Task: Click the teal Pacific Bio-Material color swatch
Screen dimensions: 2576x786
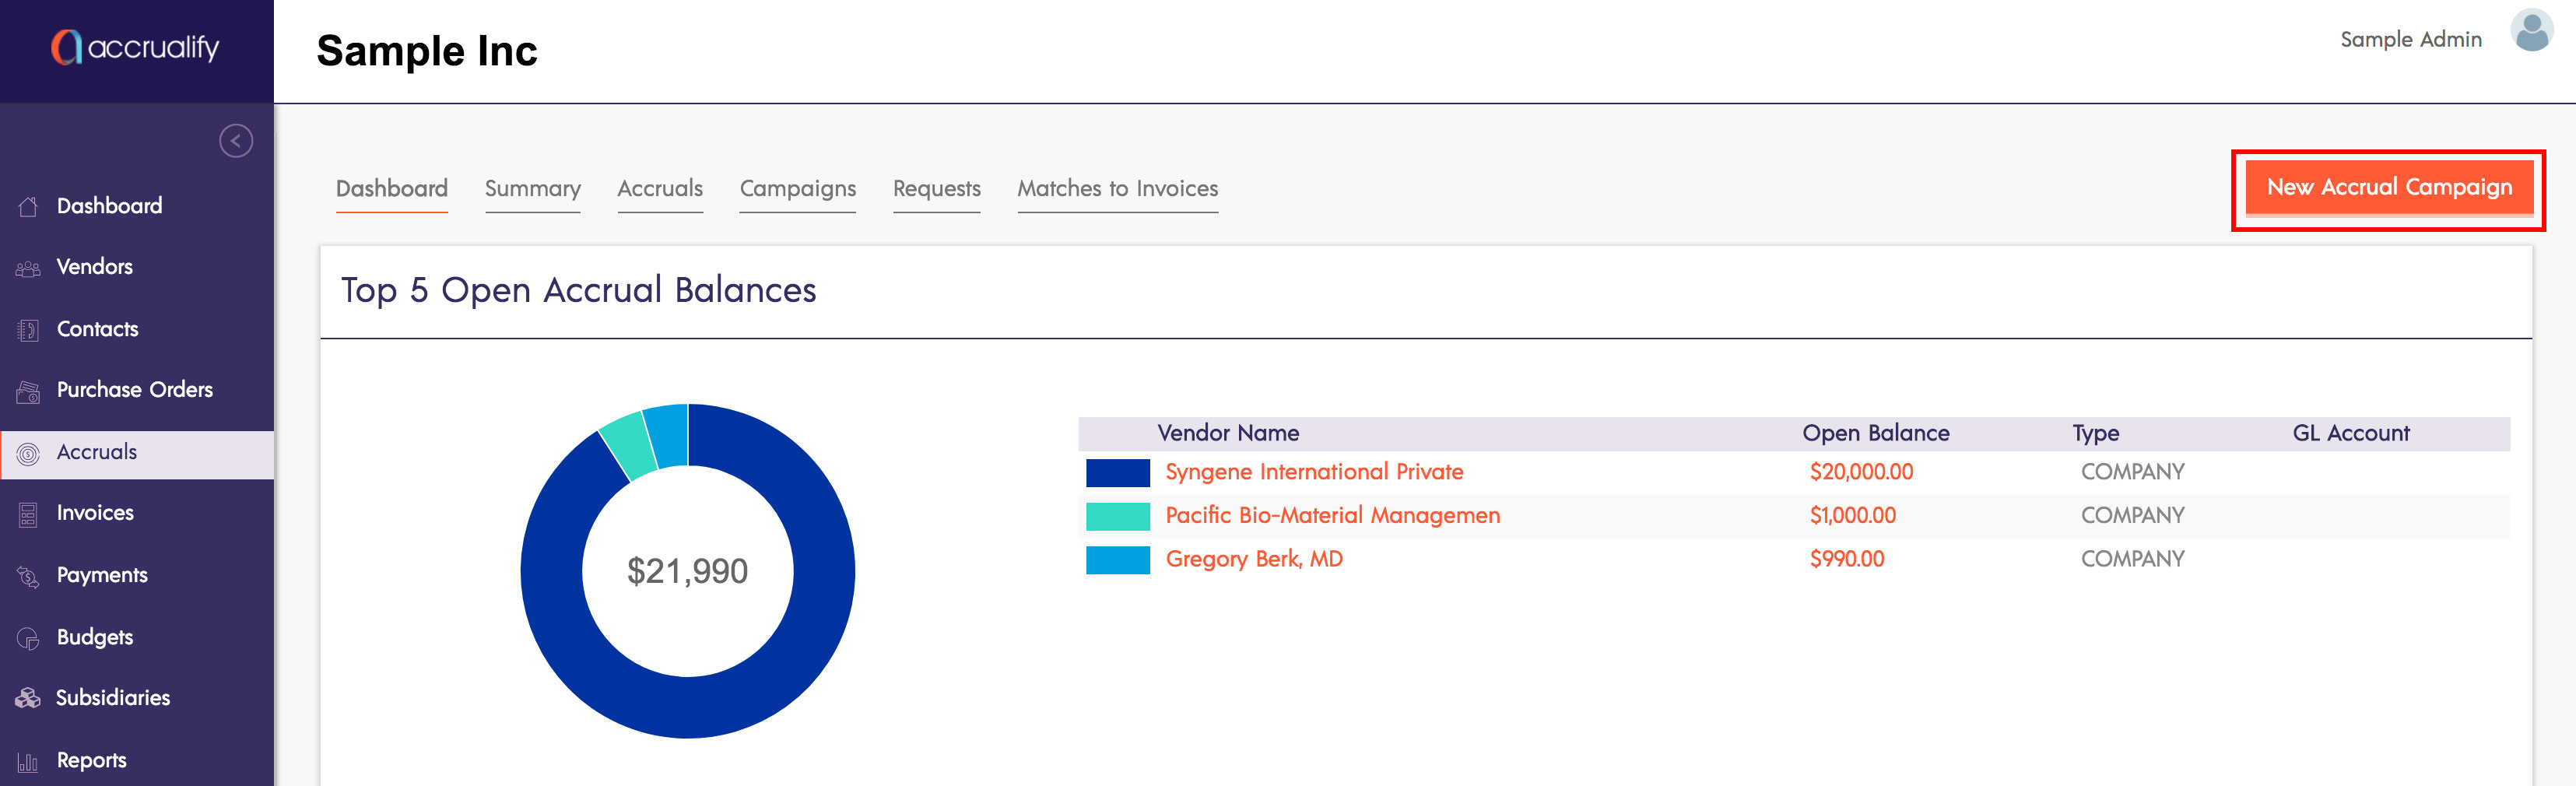Action: 1117,516
